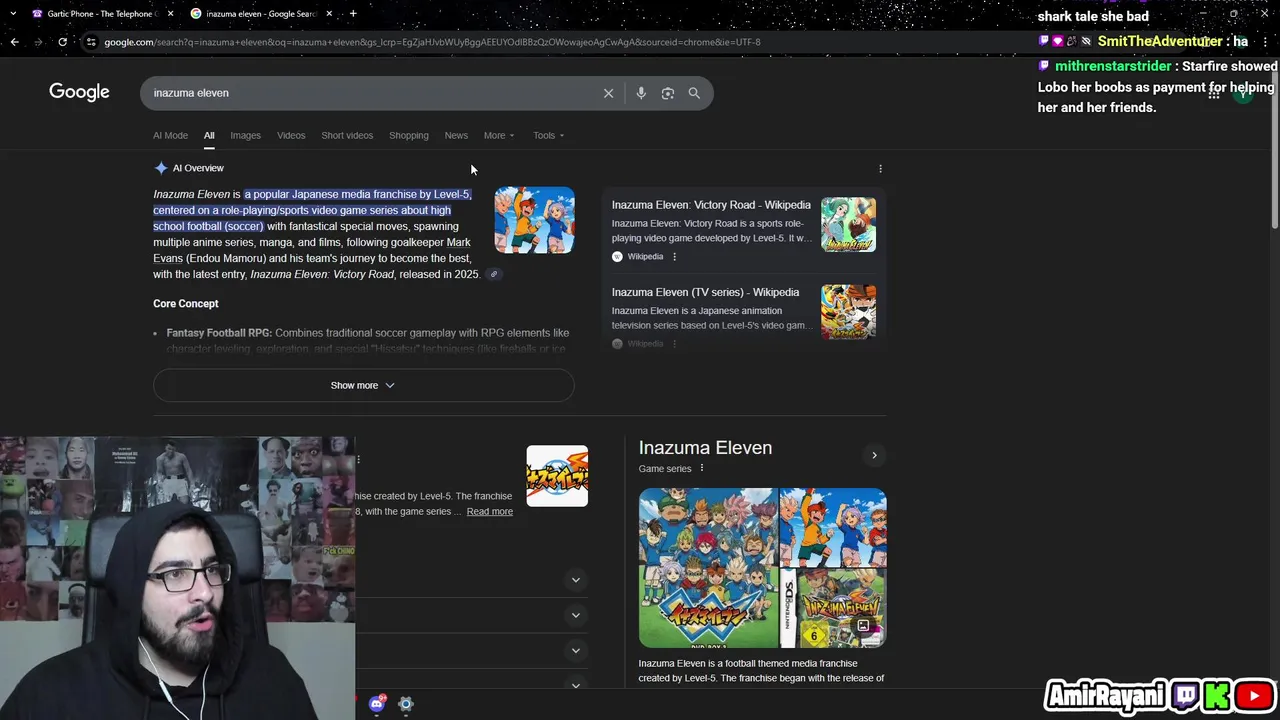Switch to Images results
Viewport: 1280px width, 720px height.
pos(245,135)
